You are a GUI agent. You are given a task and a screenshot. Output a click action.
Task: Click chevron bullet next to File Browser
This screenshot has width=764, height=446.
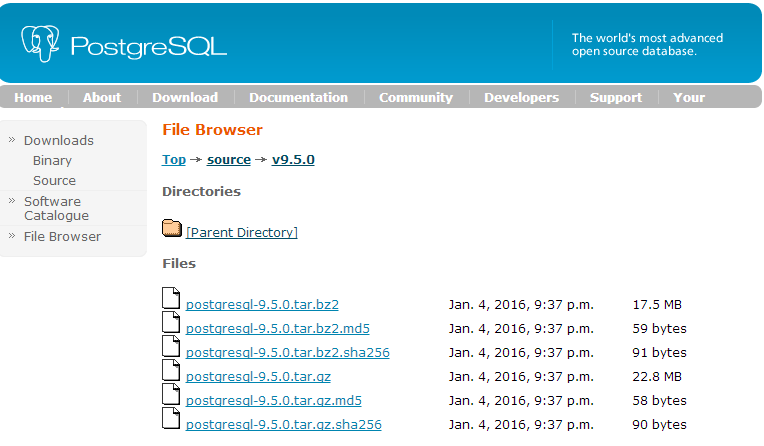tap(12, 236)
